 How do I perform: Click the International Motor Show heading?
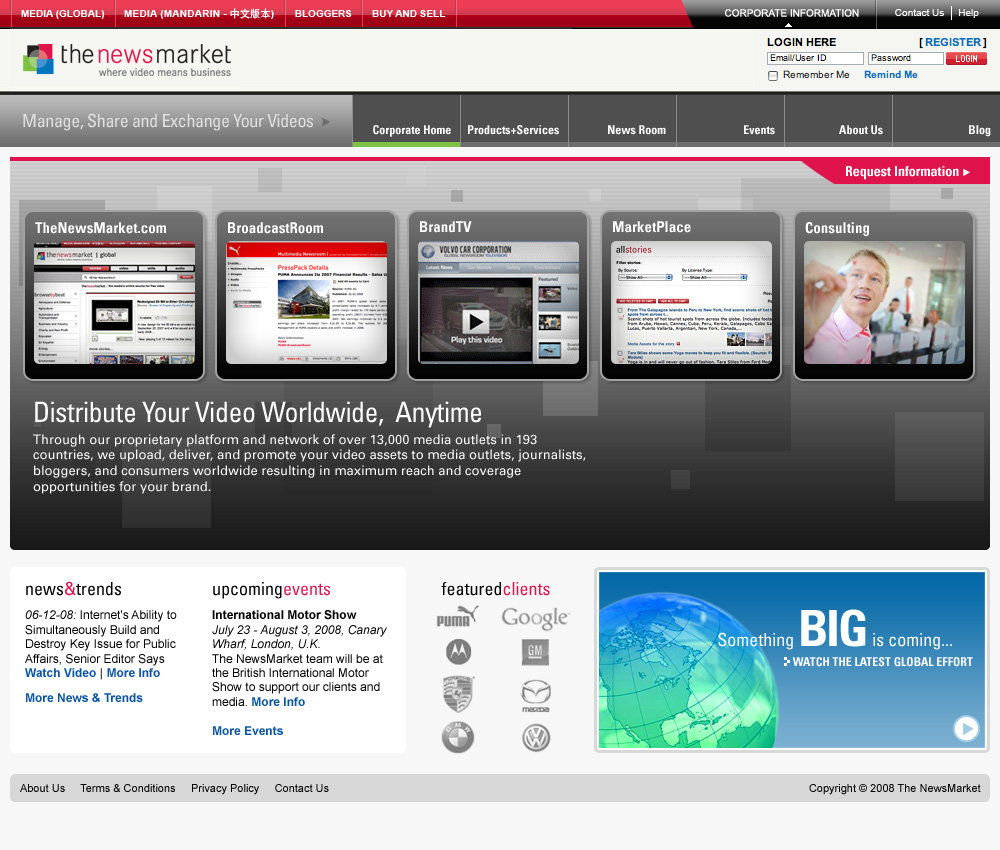tap(284, 615)
